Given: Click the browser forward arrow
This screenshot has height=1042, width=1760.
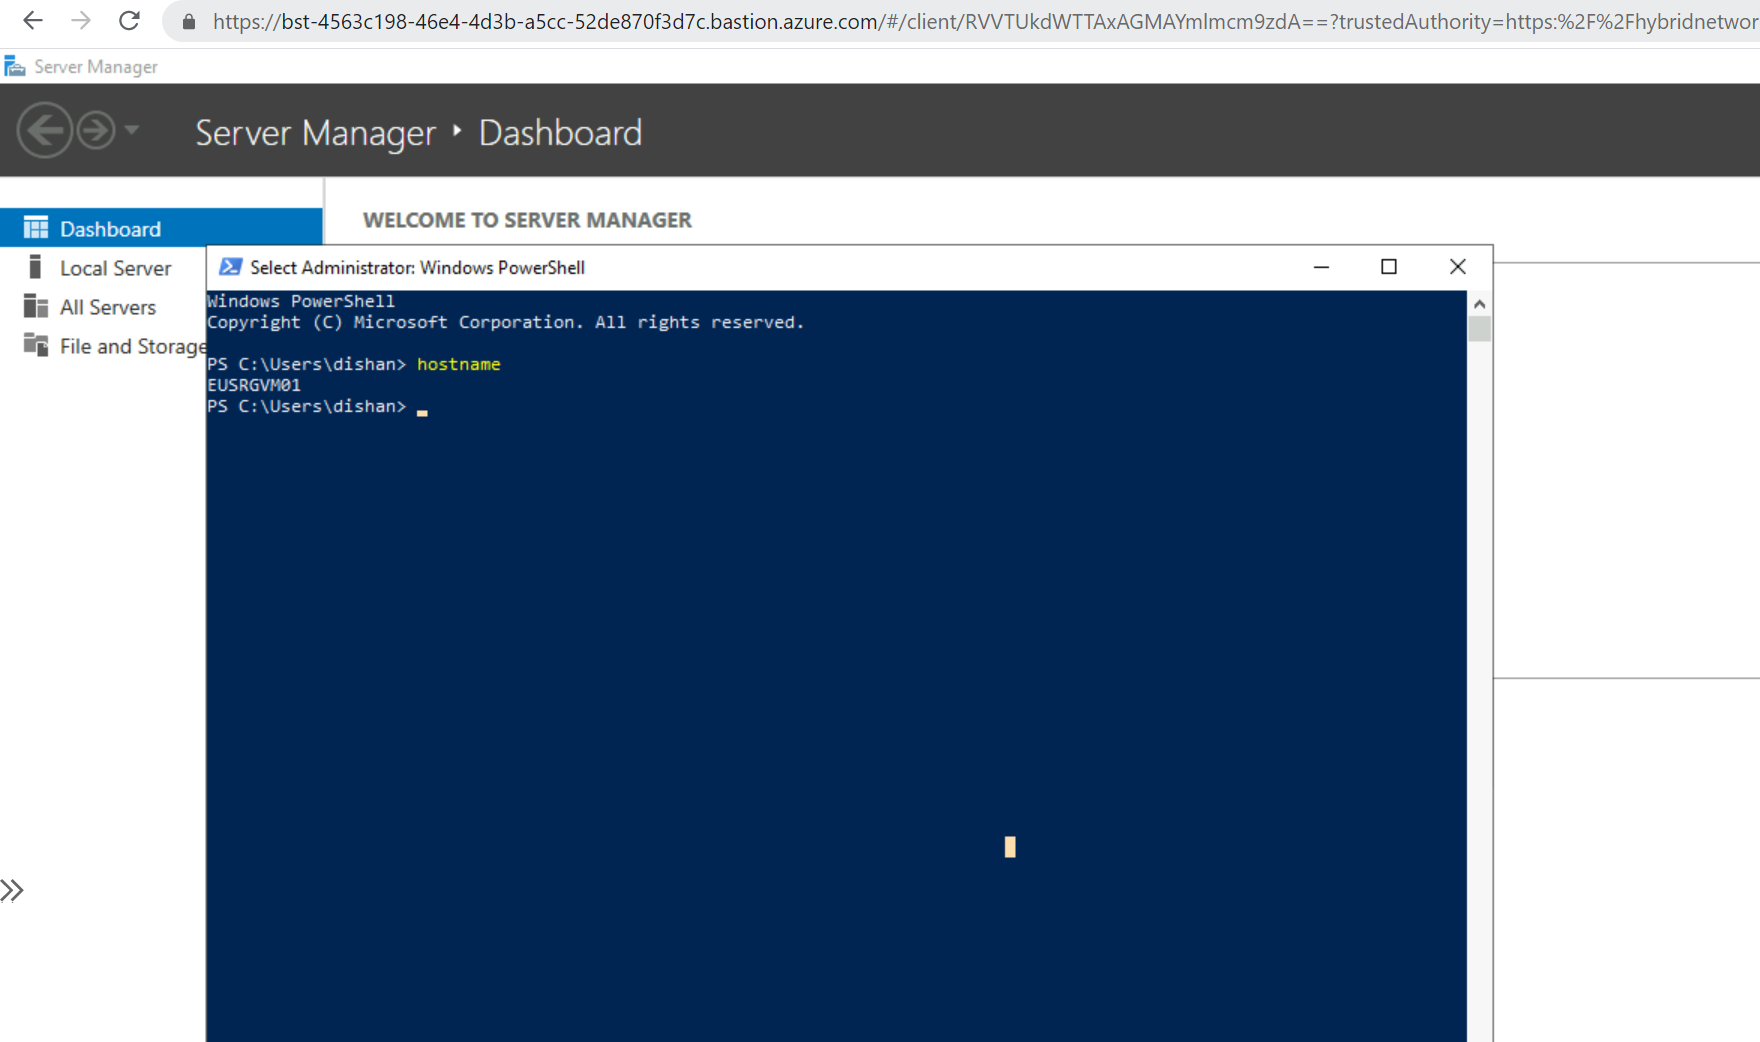Looking at the screenshot, I should 81,21.
